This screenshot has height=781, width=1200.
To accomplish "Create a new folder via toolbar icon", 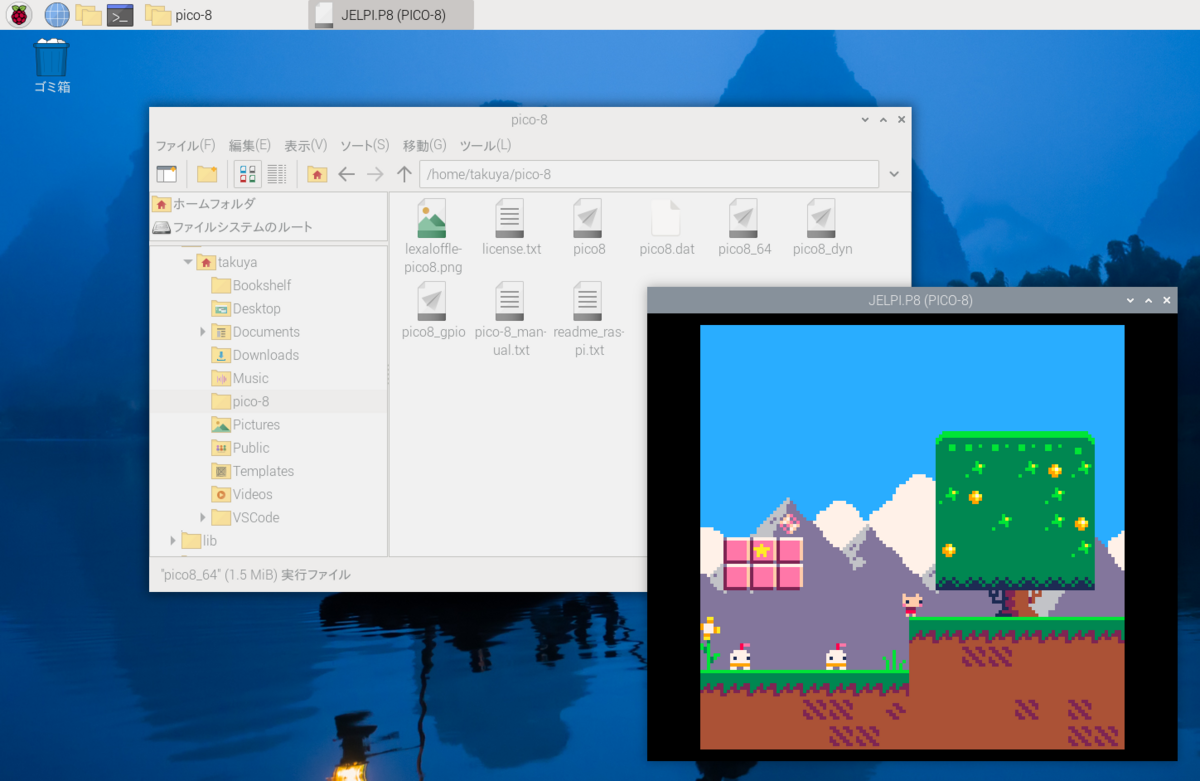I will coord(207,174).
